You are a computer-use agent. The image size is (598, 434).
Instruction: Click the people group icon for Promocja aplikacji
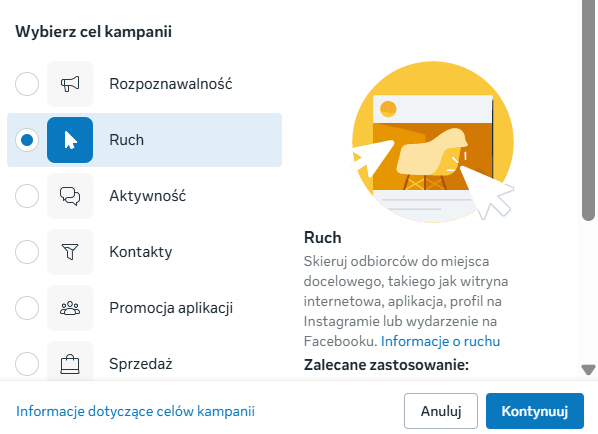point(70,308)
